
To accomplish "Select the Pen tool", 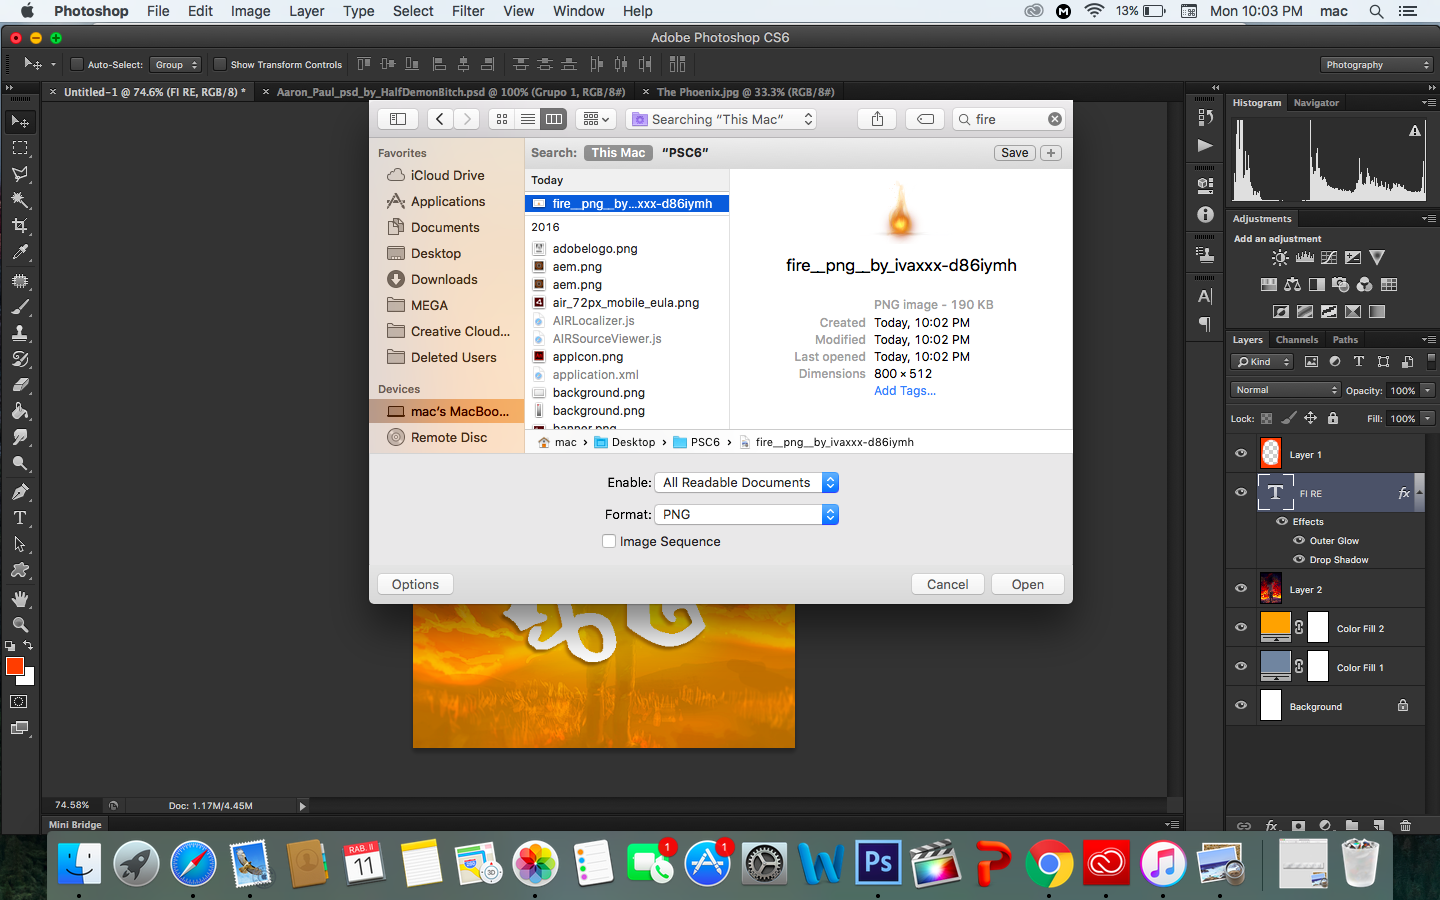I will 20,491.
